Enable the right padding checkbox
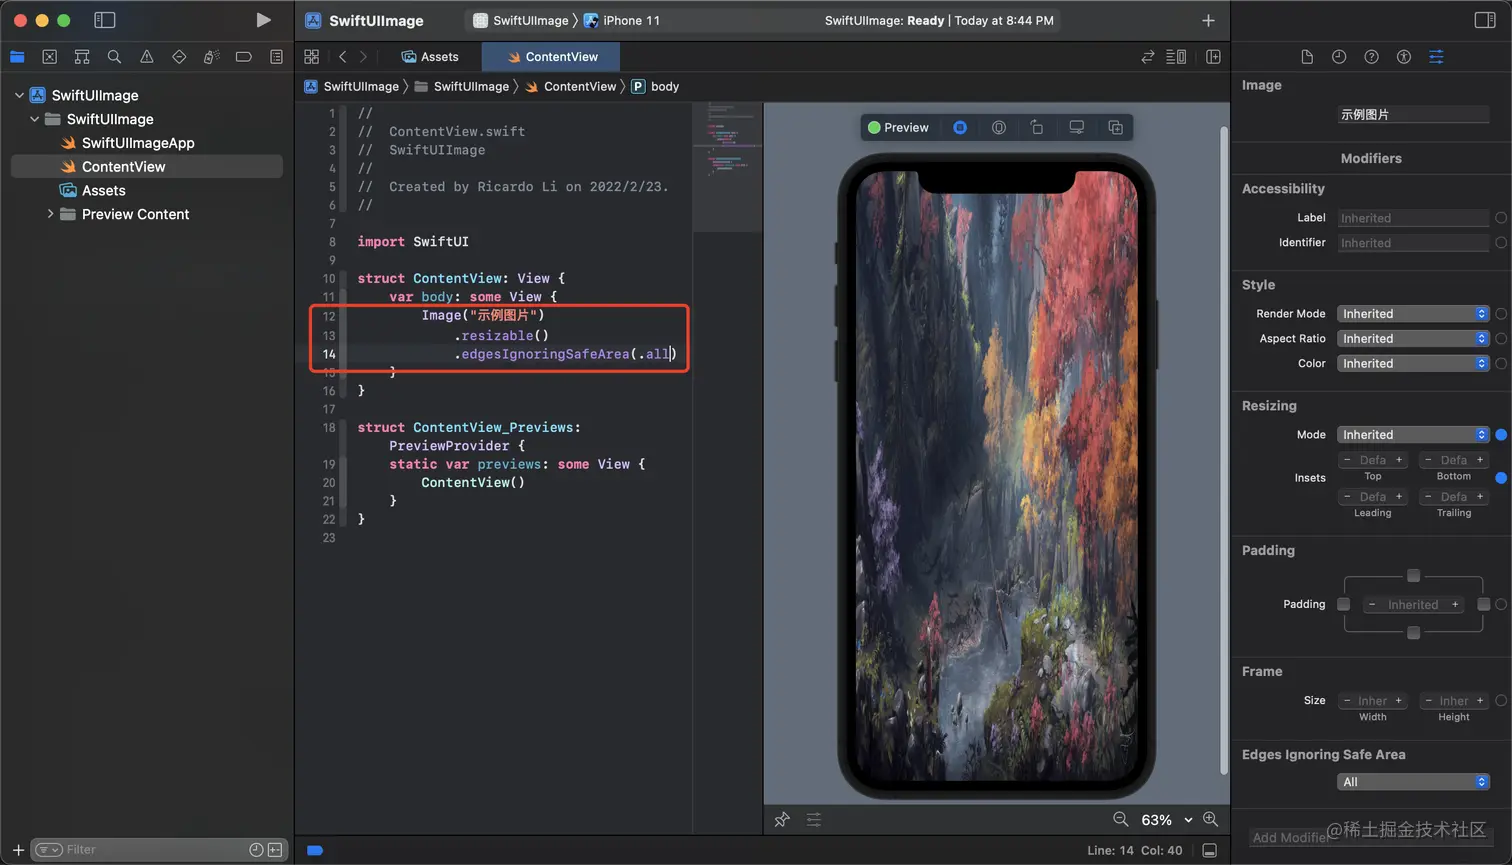This screenshot has height=865, width=1512. 1483,604
